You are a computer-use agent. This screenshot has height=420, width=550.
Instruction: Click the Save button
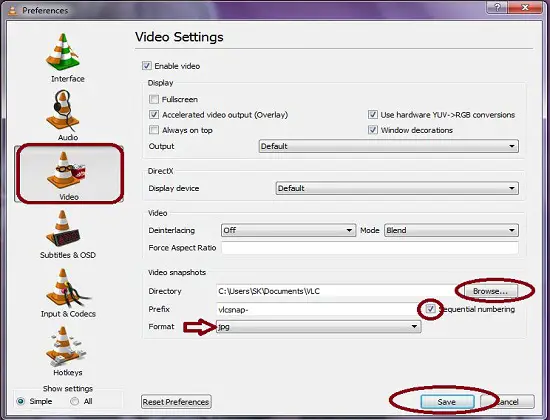coord(447,402)
